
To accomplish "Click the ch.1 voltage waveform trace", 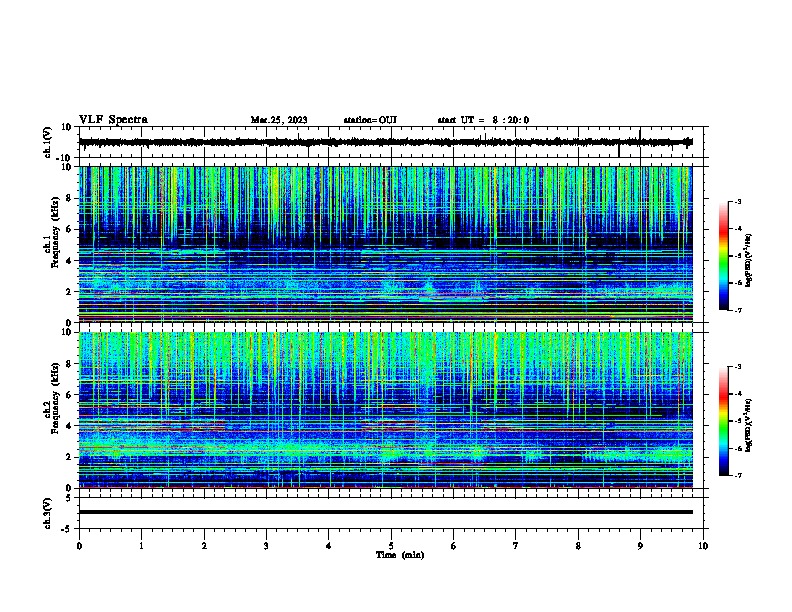I will (385, 142).
